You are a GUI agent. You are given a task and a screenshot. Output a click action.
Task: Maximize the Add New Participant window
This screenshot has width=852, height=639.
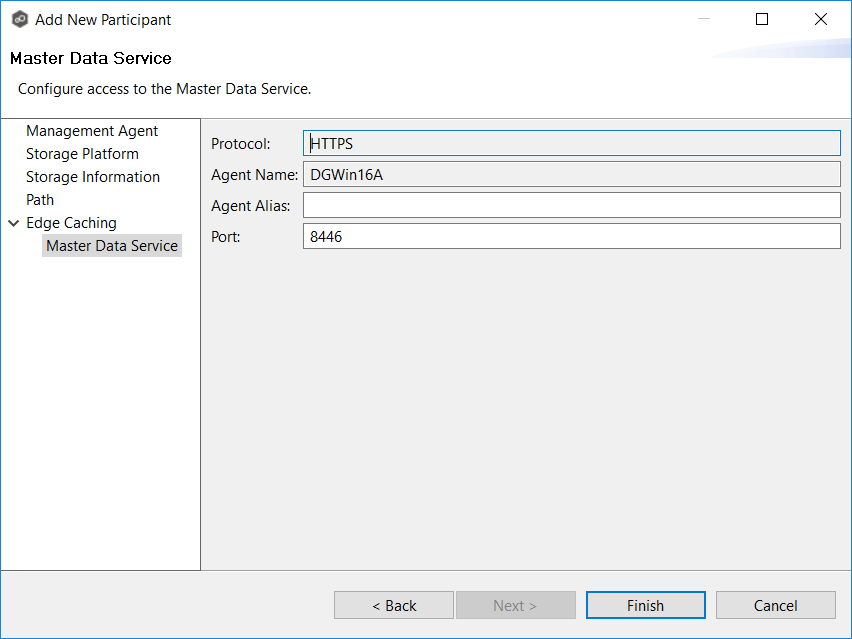pos(762,19)
